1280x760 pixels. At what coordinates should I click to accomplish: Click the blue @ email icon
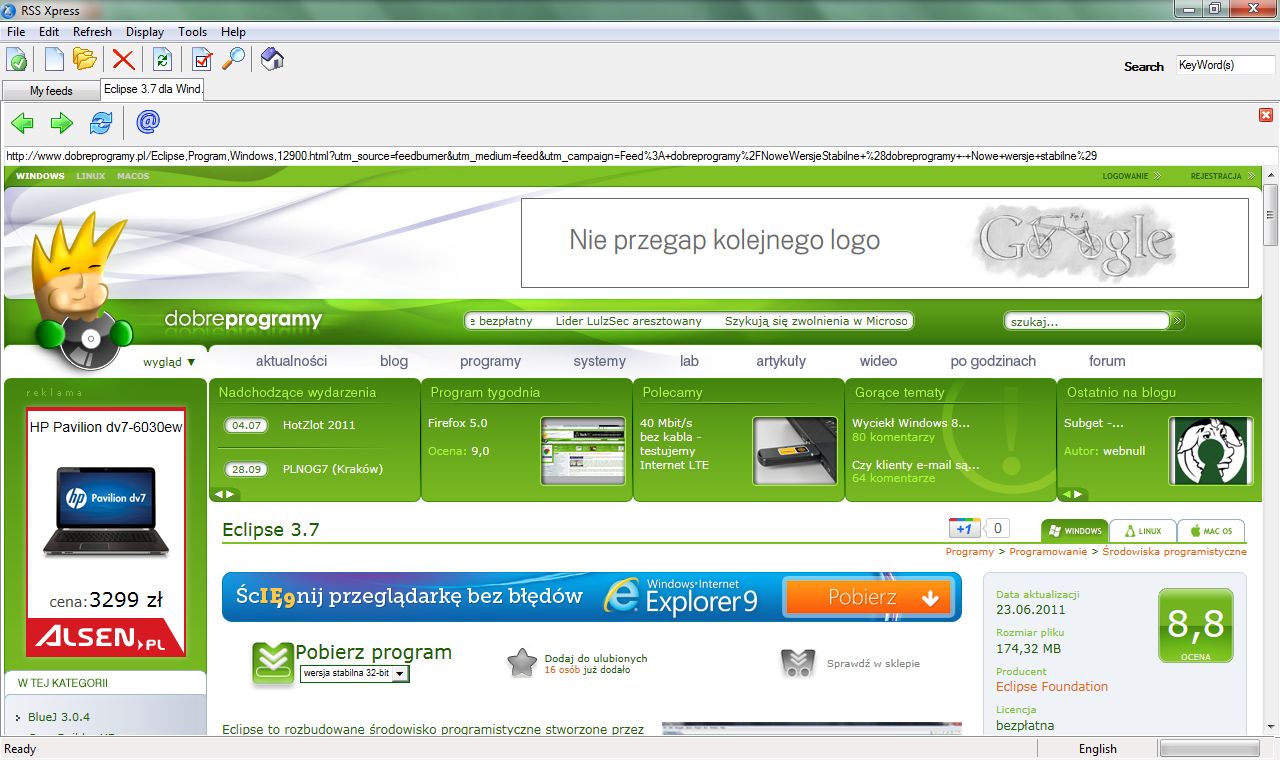click(148, 123)
